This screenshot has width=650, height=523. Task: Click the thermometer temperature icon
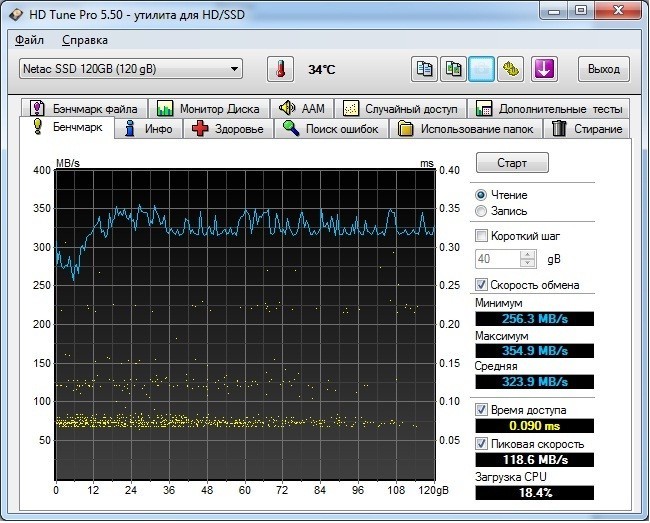(x=280, y=69)
